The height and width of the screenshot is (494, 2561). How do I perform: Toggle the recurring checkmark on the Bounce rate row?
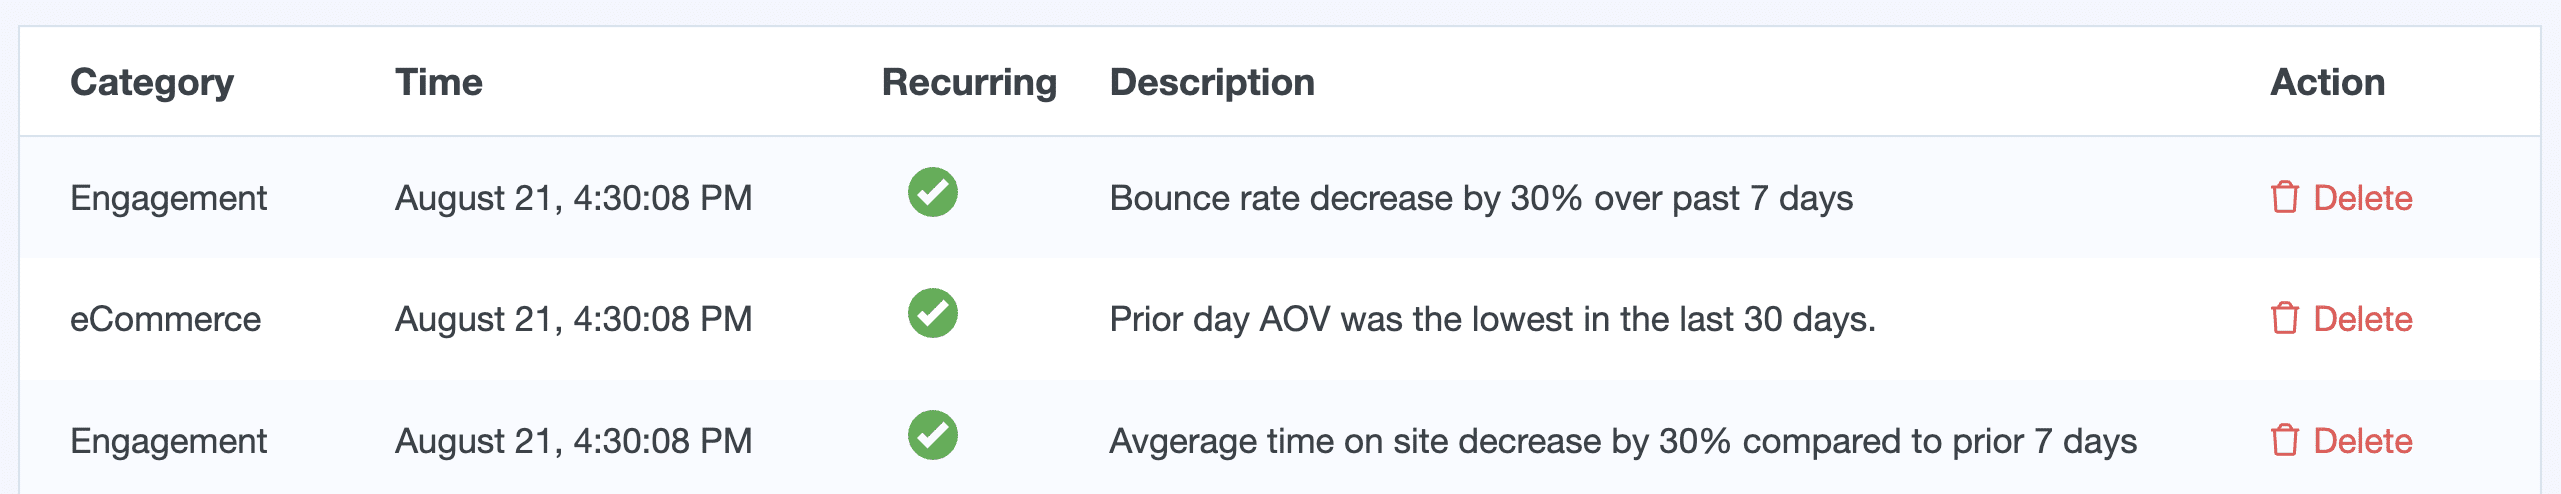point(932,192)
